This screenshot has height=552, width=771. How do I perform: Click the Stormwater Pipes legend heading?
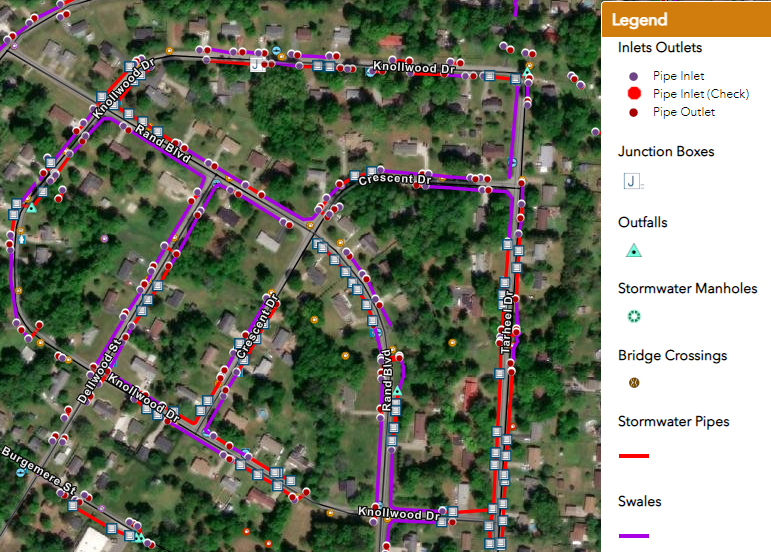tap(673, 421)
